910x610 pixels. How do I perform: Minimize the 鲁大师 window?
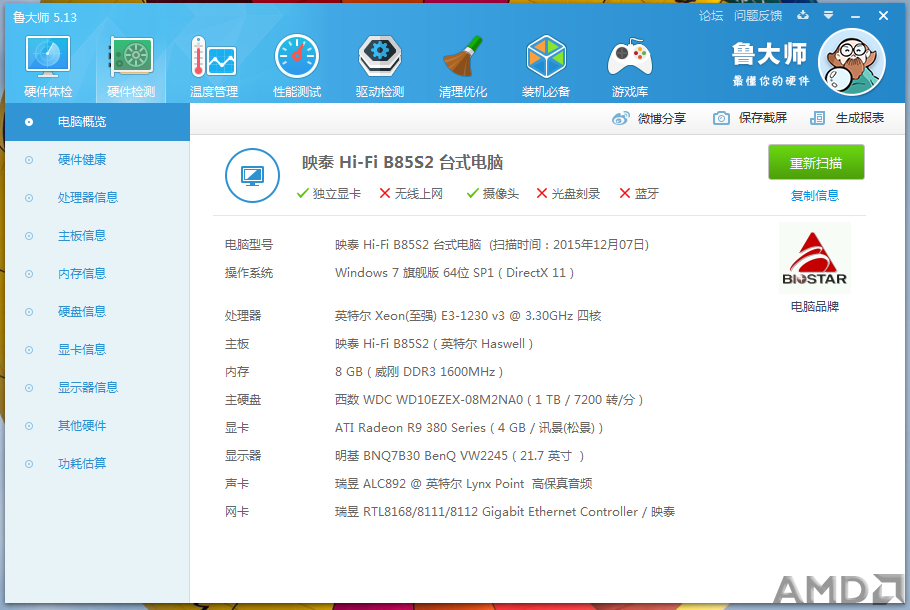[855, 16]
